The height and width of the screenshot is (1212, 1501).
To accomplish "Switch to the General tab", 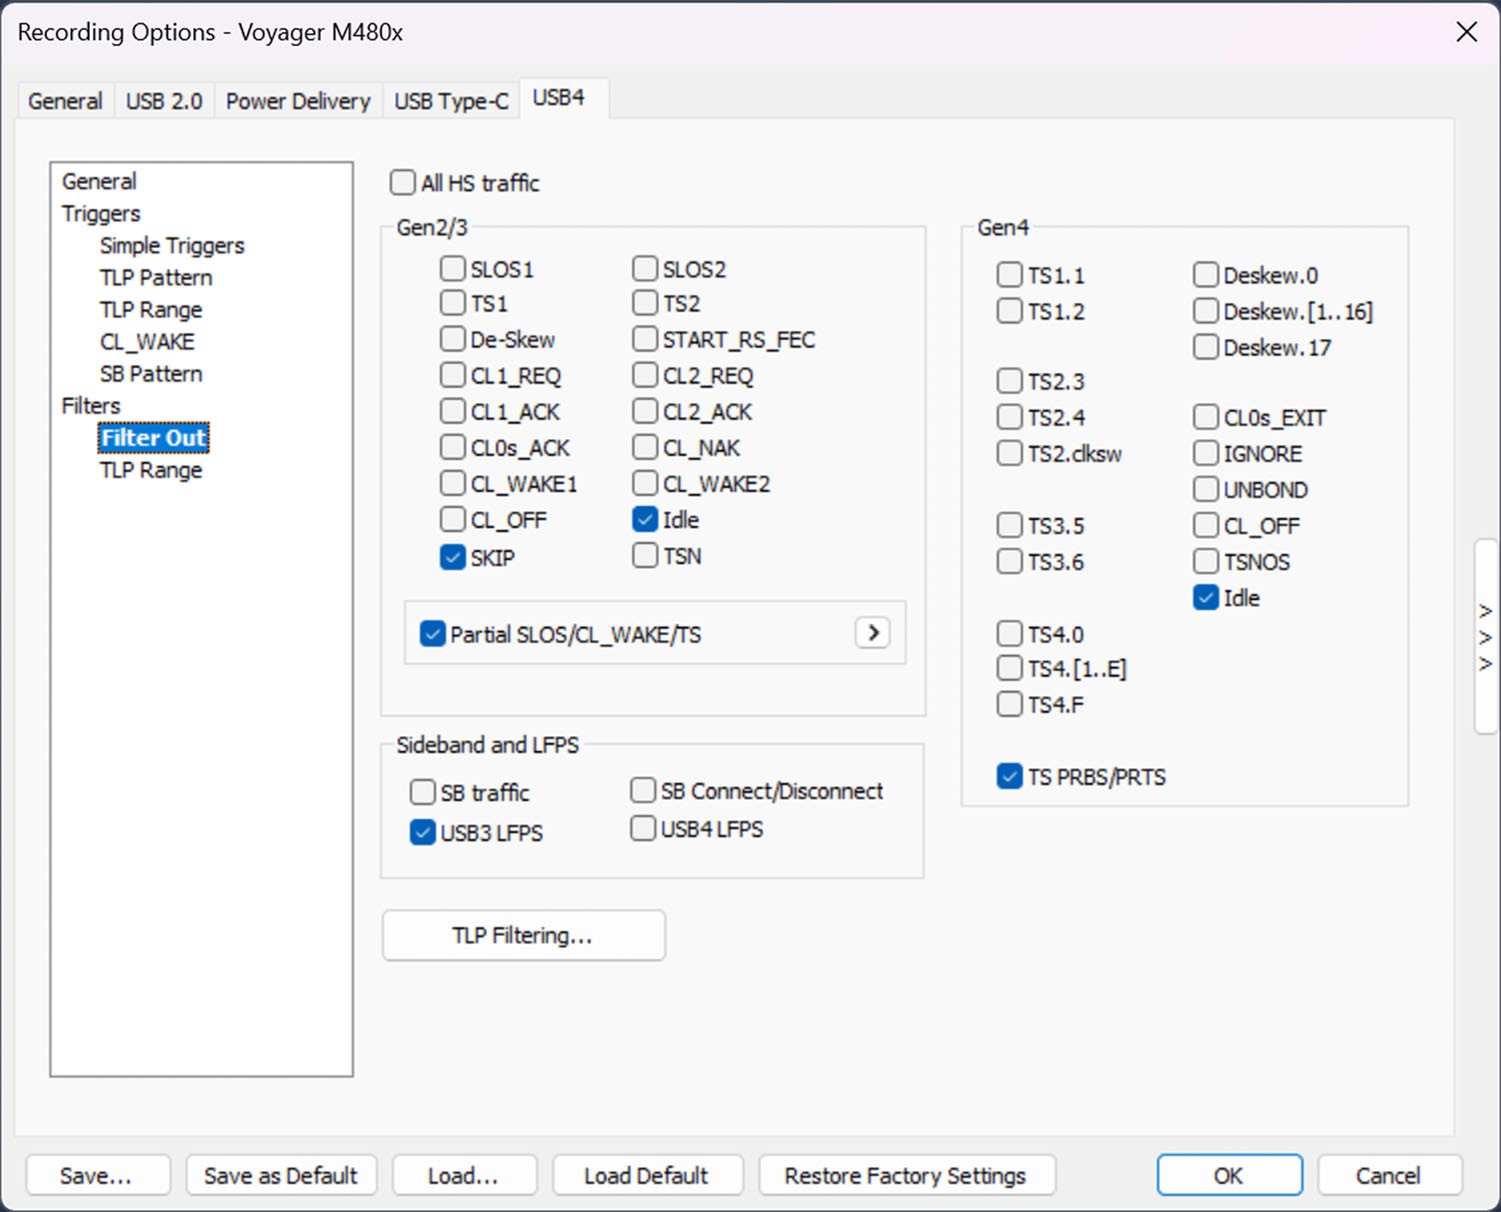I will click(x=65, y=101).
